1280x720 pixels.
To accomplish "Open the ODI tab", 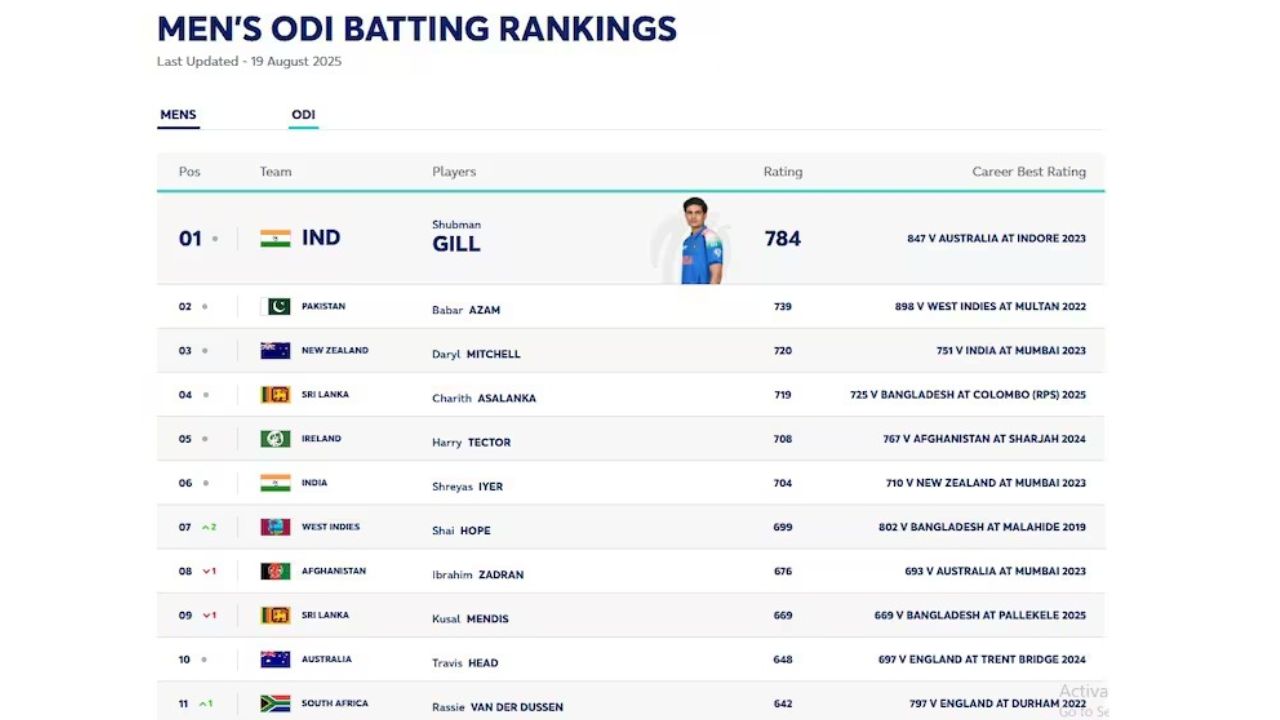I will point(303,114).
